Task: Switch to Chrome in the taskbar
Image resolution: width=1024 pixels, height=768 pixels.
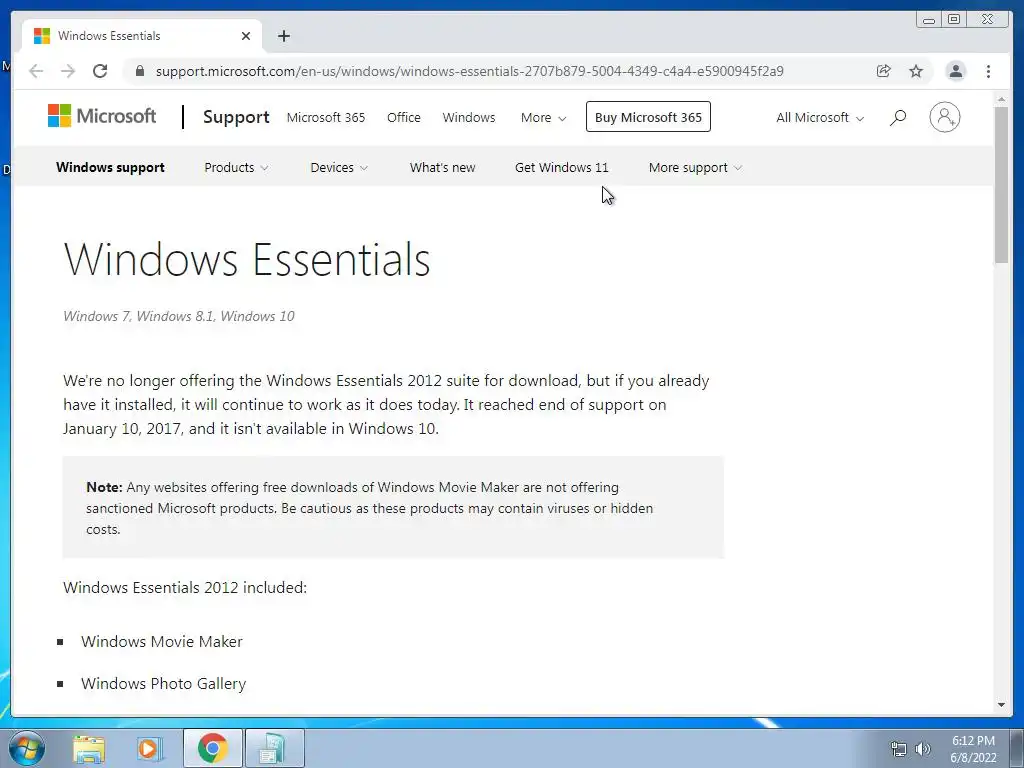Action: 213,748
